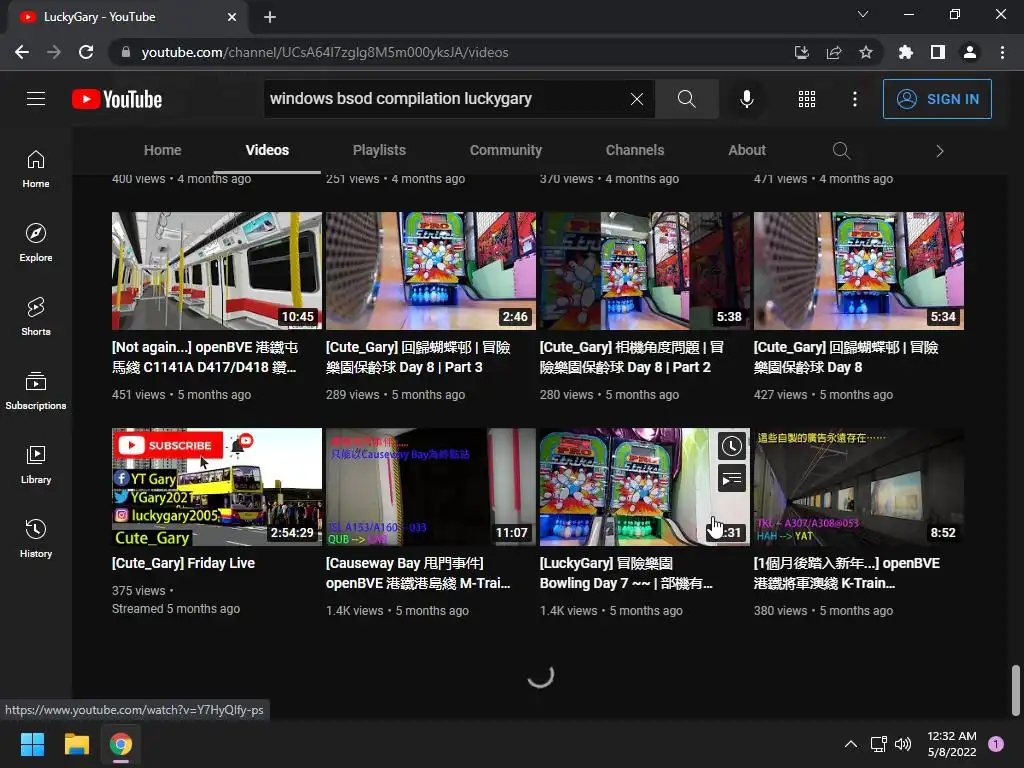The width and height of the screenshot is (1024, 768).
Task: Open the '[Cute_Gary] Friday Live' title link
Action: coord(184,563)
